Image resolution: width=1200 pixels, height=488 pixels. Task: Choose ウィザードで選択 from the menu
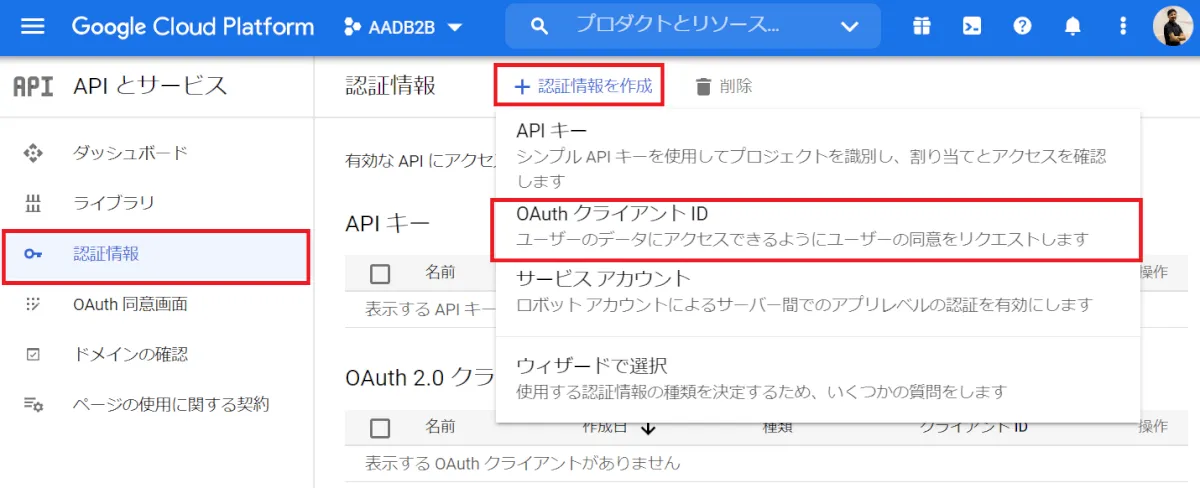click(818, 378)
